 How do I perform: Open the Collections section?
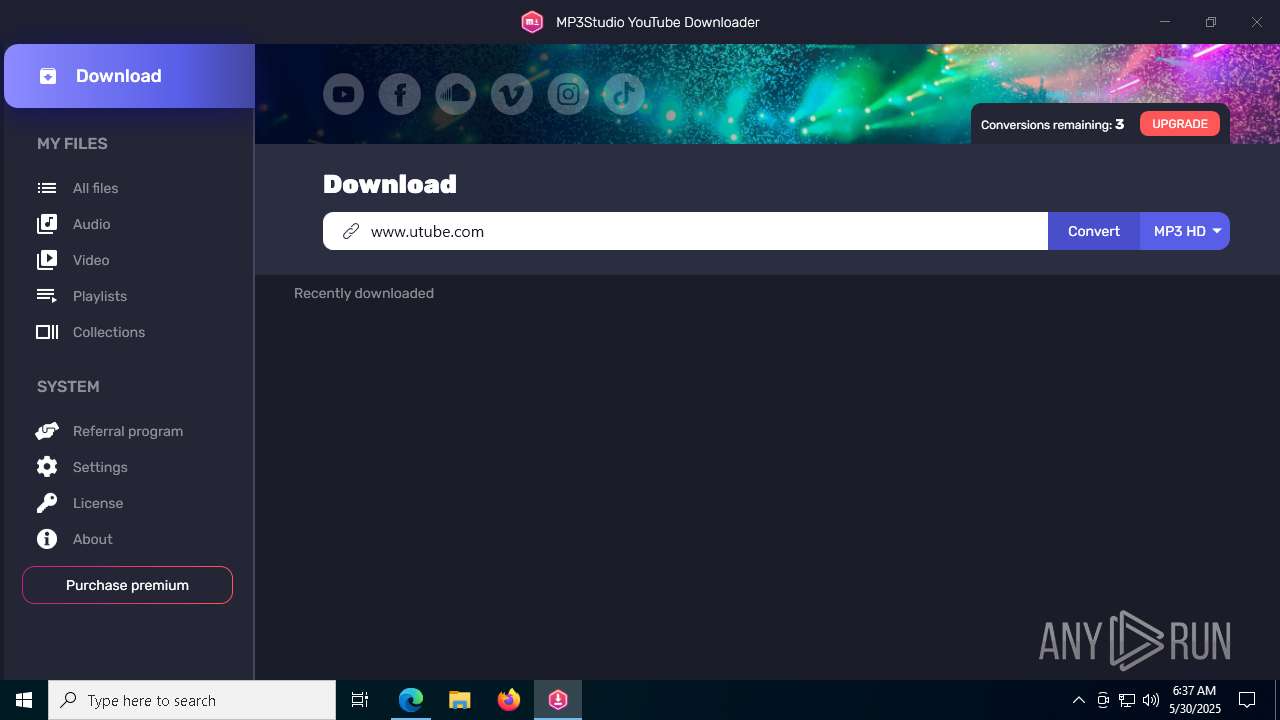click(109, 332)
